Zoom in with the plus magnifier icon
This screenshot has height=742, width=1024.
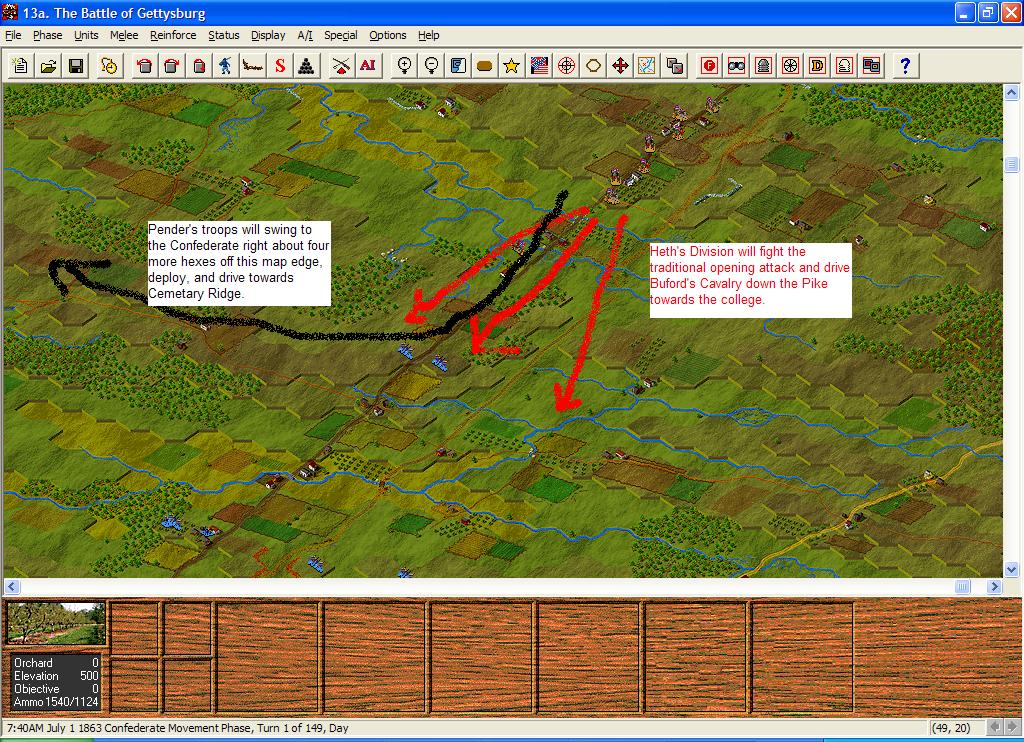pos(404,65)
